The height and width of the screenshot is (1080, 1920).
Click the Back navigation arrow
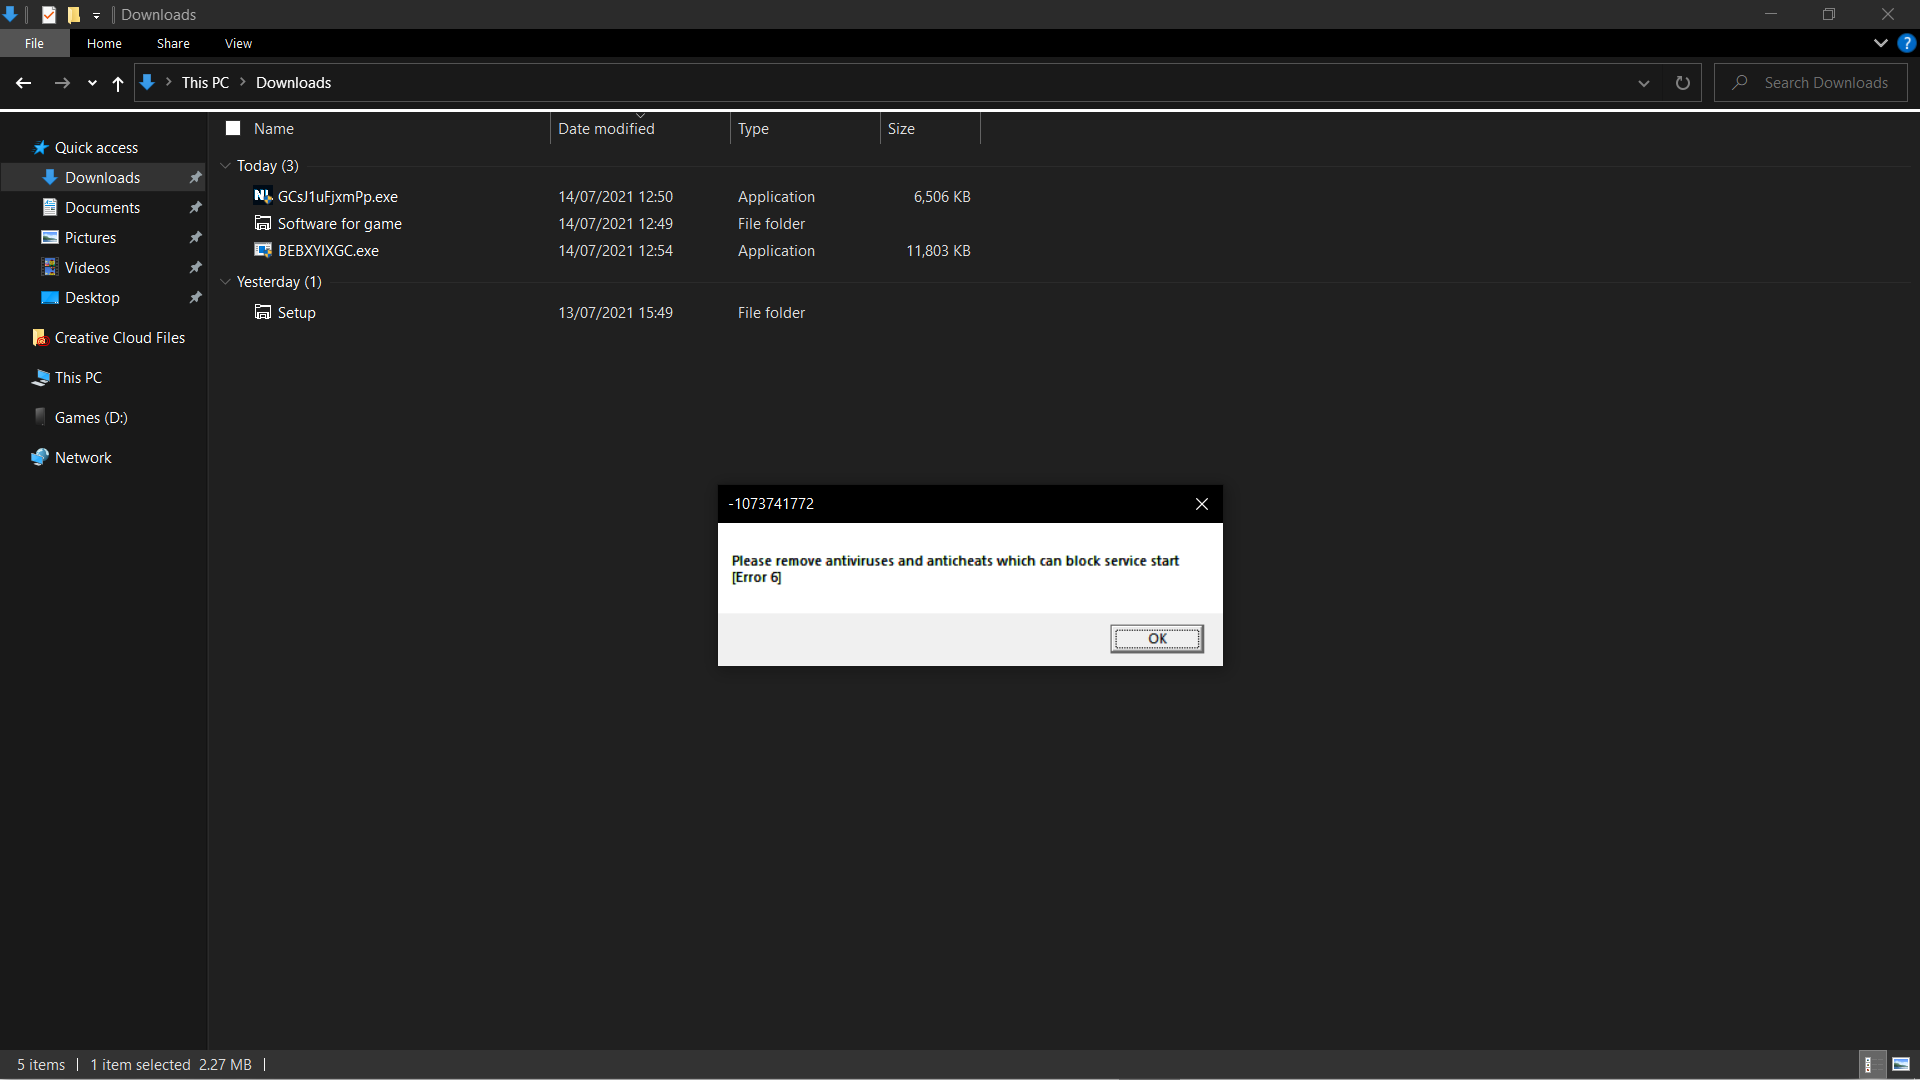[23, 83]
